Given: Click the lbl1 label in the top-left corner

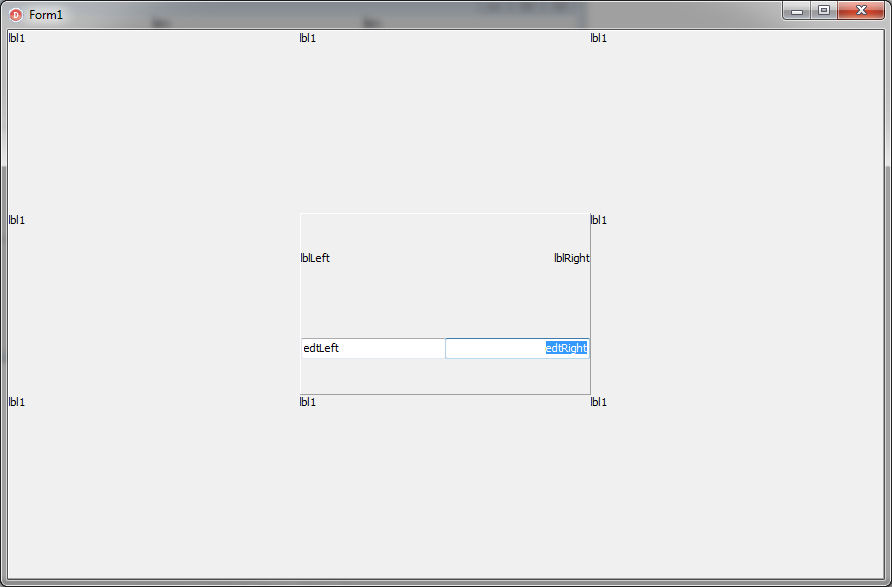Looking at the screenshot, I should click(17, 39).
